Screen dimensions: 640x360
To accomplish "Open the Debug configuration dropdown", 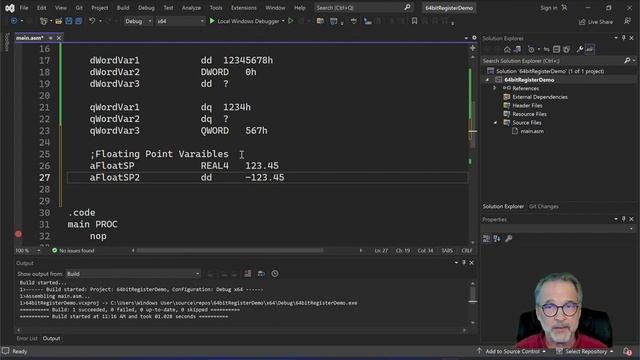I will (138, 21).
